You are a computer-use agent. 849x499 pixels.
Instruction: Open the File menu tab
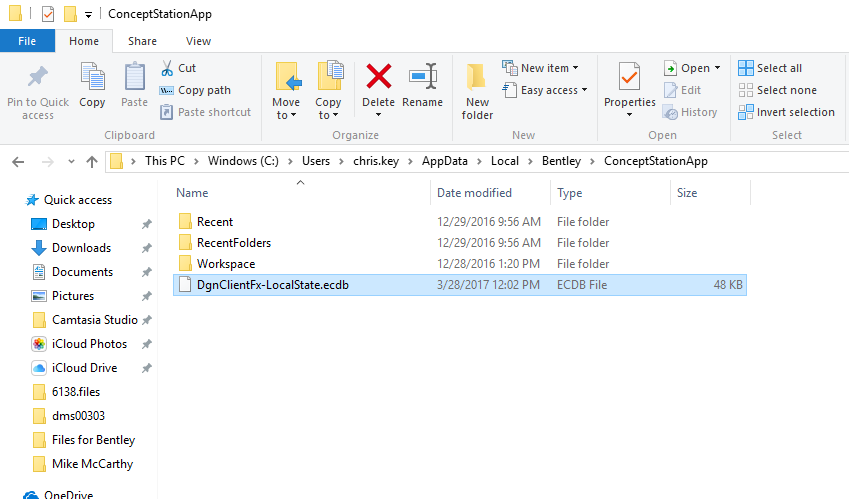[27, 41]
